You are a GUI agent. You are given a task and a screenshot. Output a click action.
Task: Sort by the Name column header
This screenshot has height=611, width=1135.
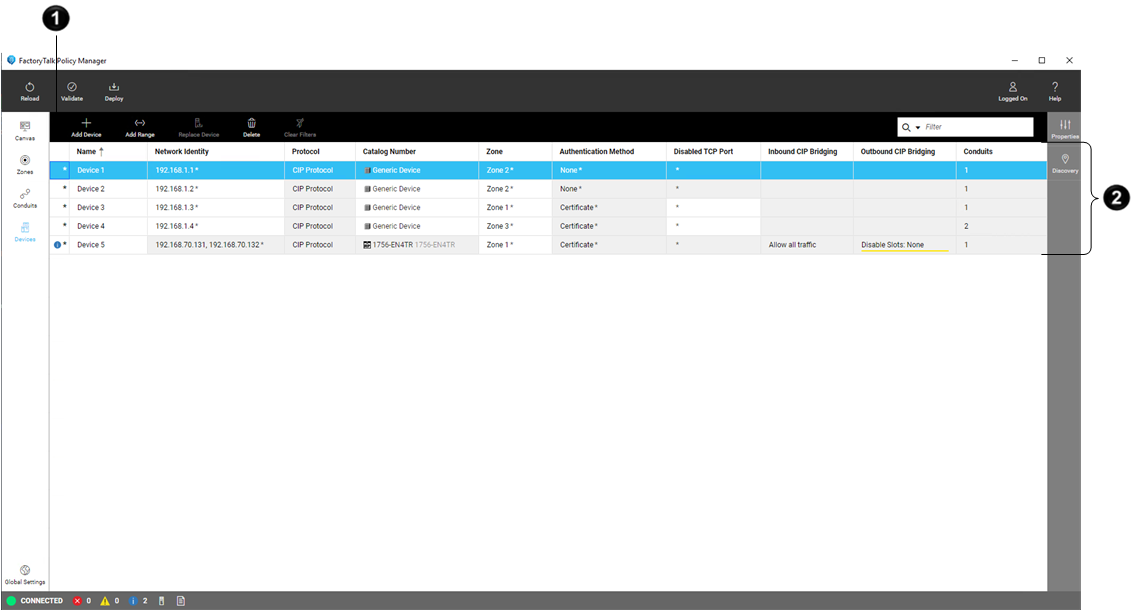click(x=90, y=151)
